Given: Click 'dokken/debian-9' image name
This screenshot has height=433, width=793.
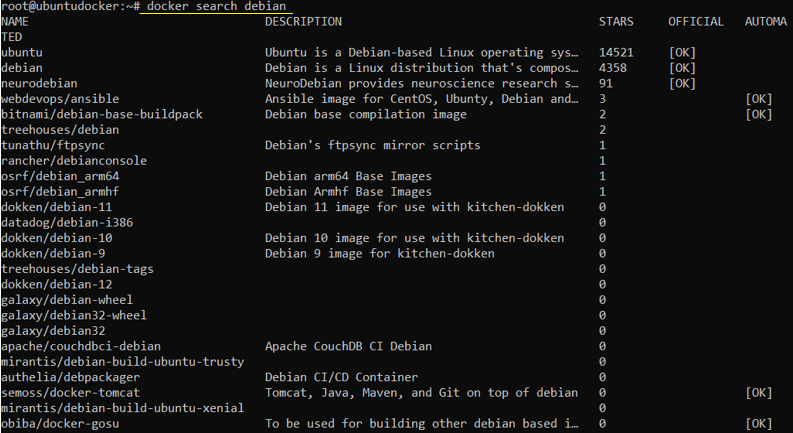Looking at the screenshot, I should click(x=53, y=253).
